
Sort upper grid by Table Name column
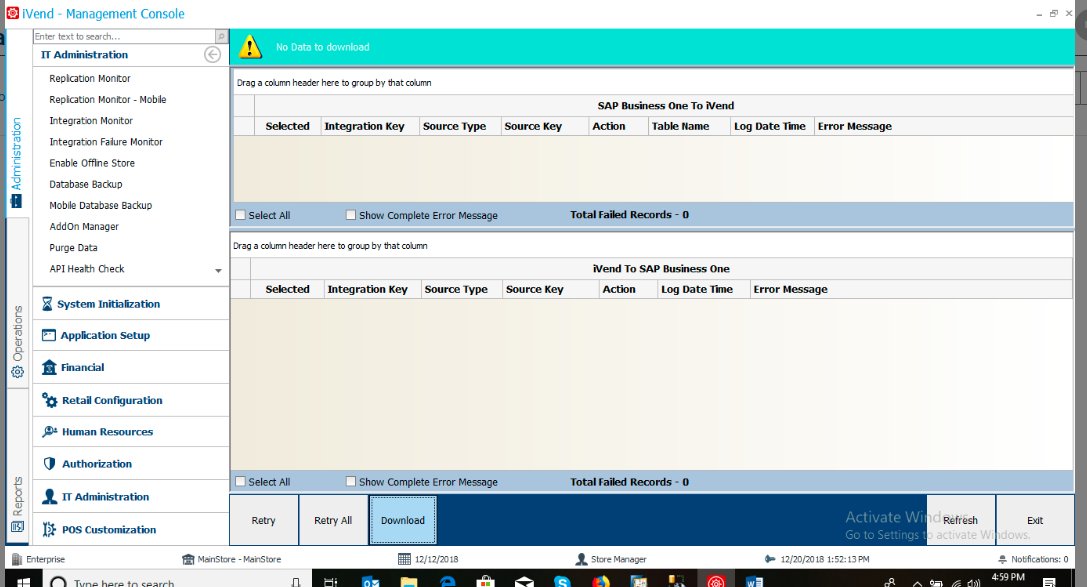tap(688, 126)
